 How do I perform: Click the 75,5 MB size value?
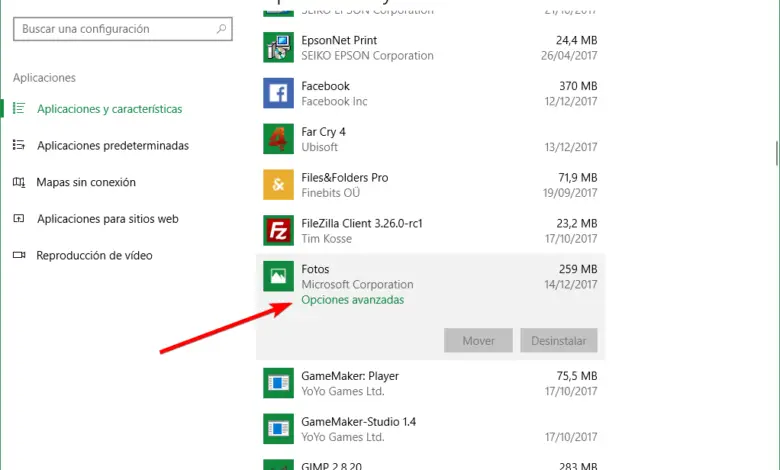point(577,376)
